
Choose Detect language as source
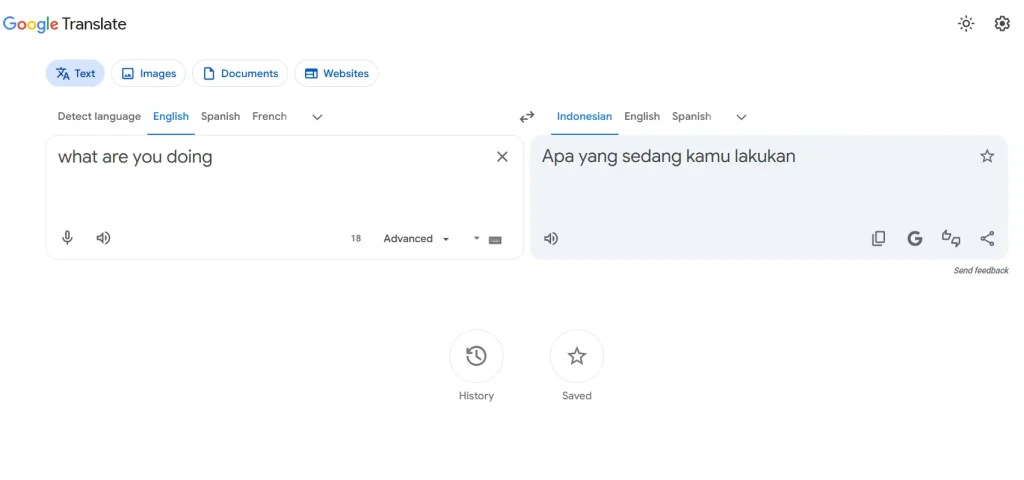pos(99,116)
